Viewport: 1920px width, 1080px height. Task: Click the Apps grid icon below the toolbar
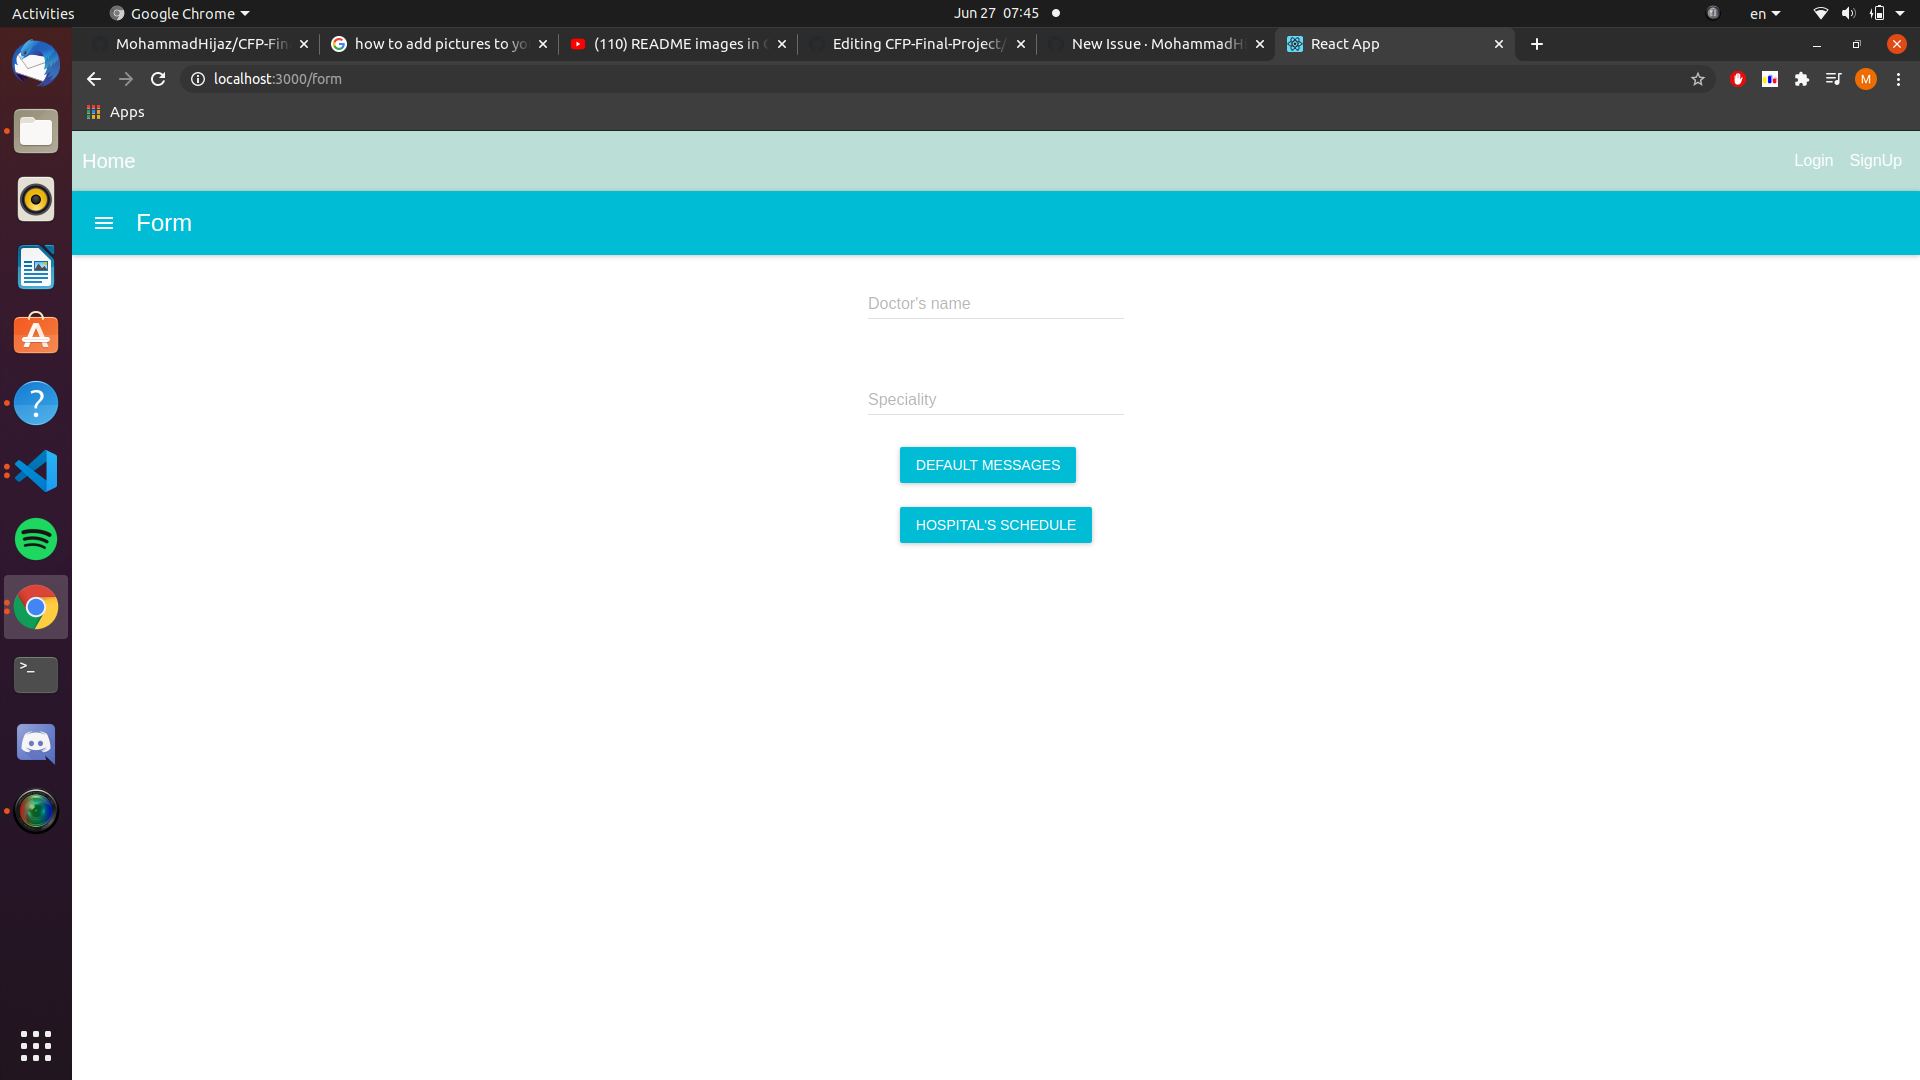click(91, 111)
